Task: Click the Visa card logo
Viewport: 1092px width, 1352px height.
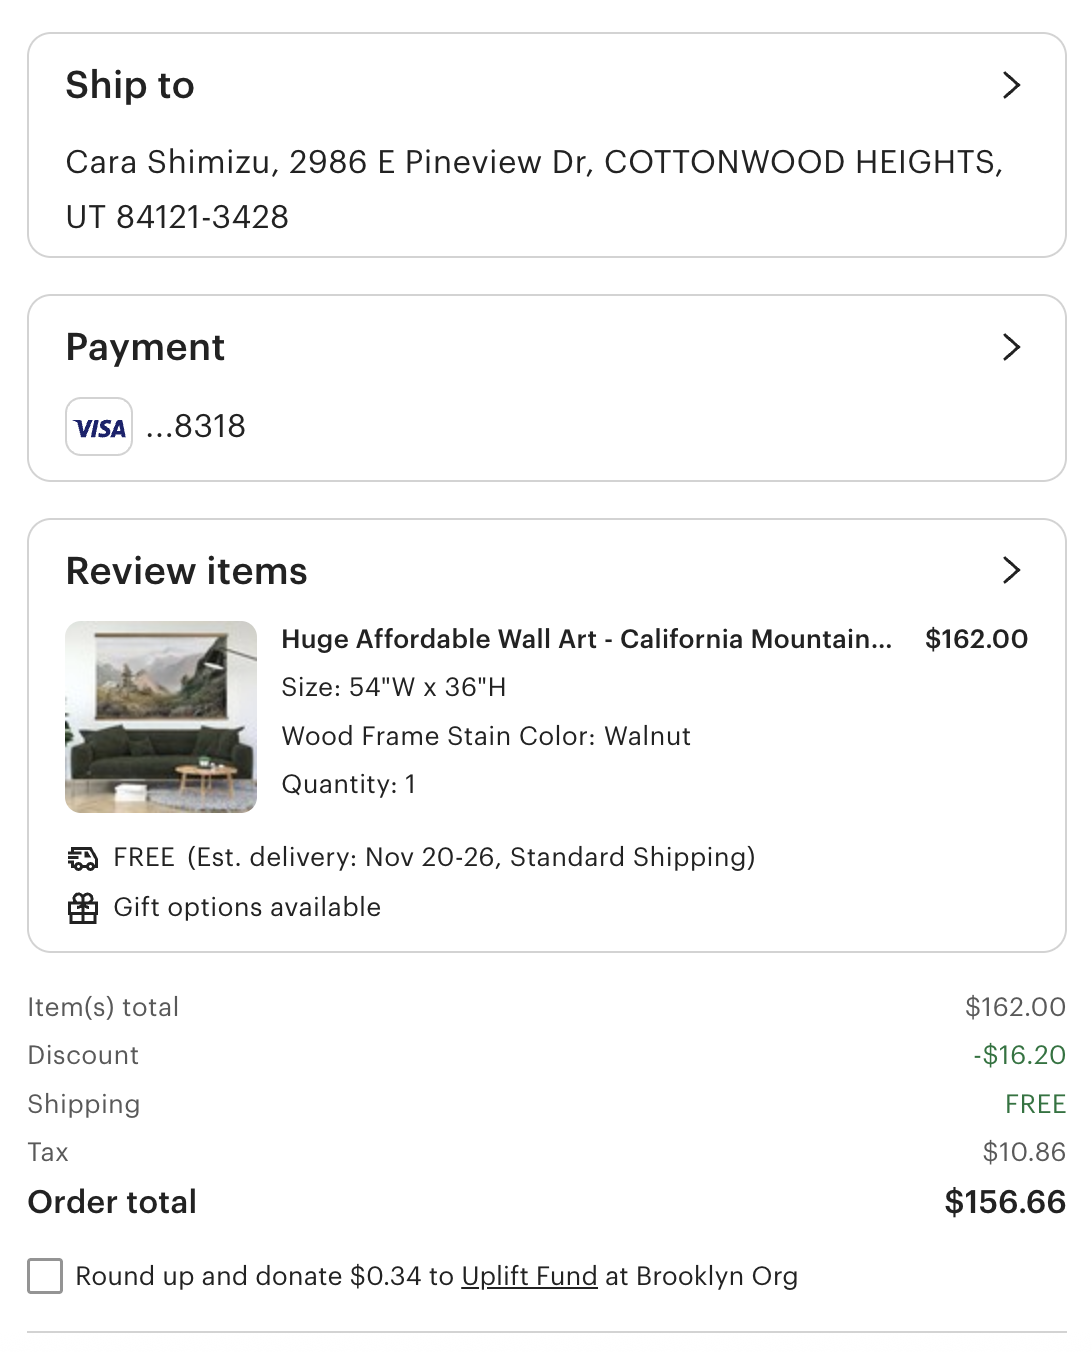Action: coord(99,427)
